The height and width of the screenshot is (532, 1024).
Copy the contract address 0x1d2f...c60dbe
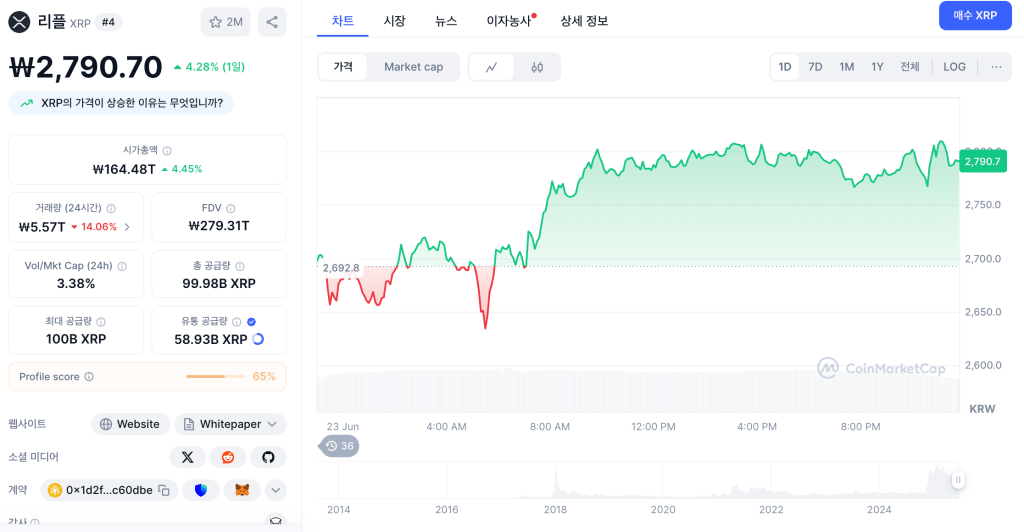click(164, 490)
